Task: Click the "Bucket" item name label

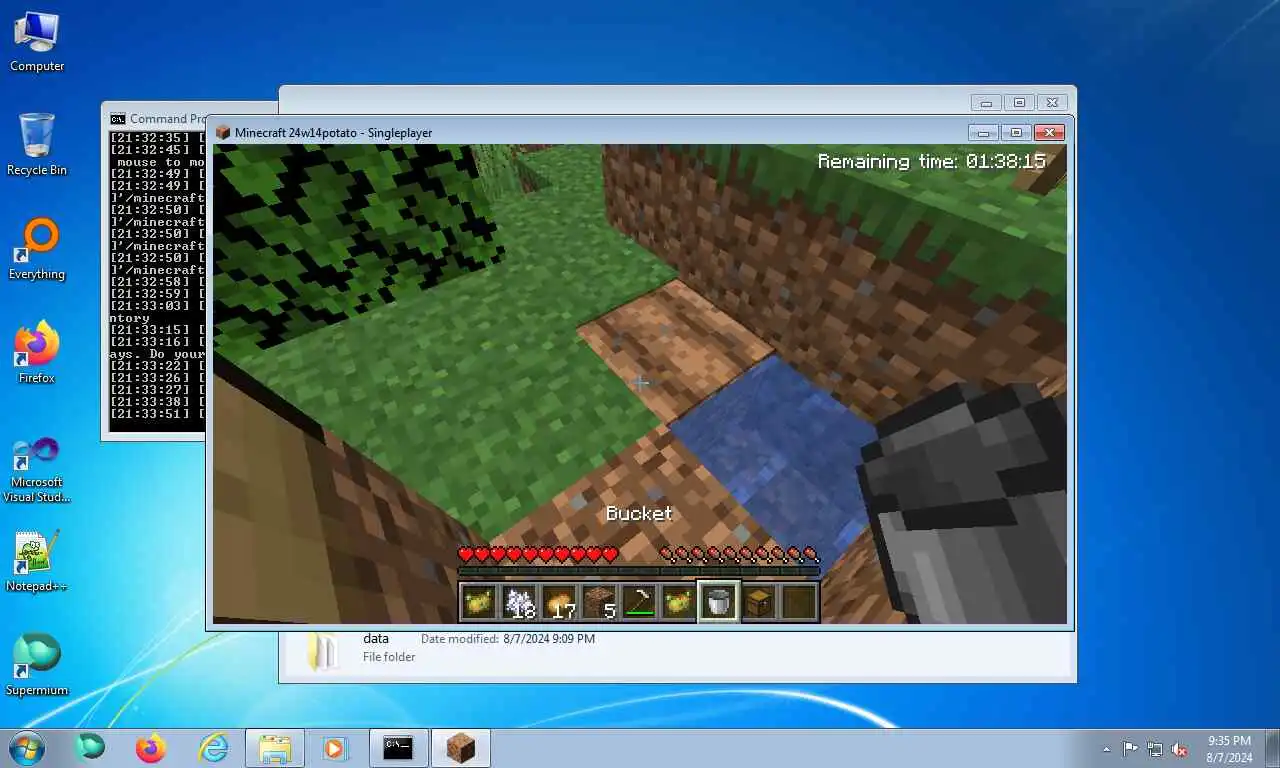Action: (x=639, y=514)
